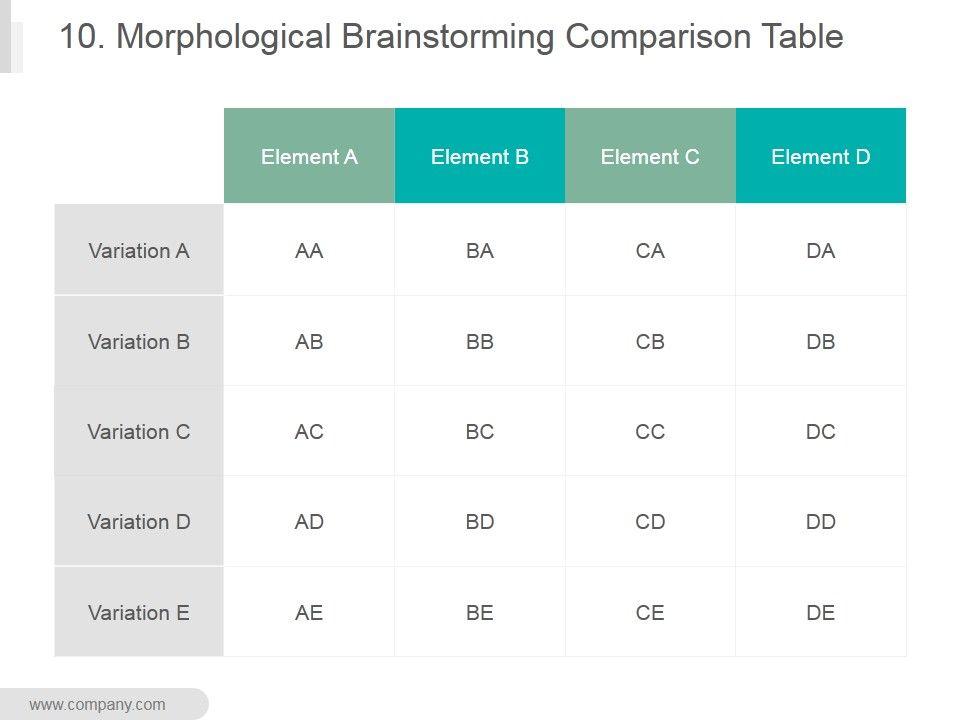Select the CC table cell
The height and width of the screenshot is (720, 960).
click(x=650, y=432)
